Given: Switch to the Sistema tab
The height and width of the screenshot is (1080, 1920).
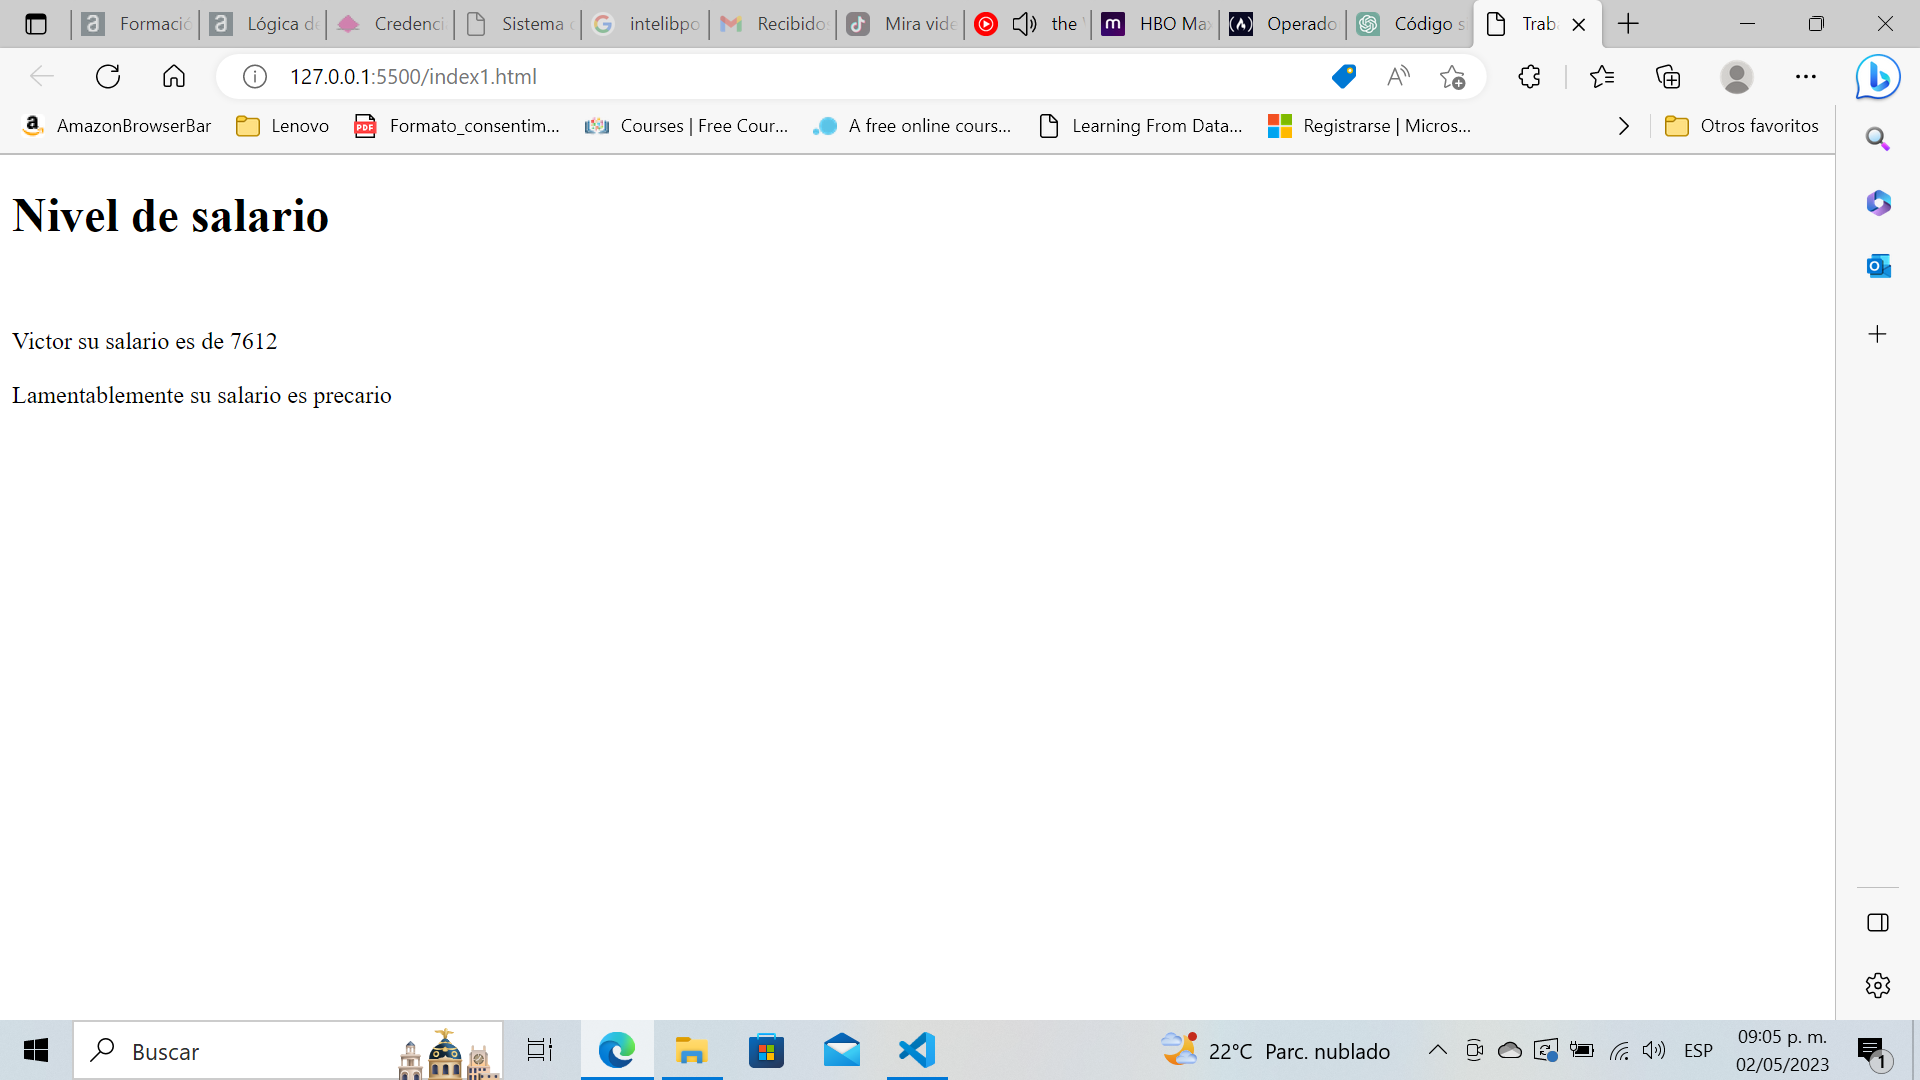Looking at the screenshot, I should (519, 24).
